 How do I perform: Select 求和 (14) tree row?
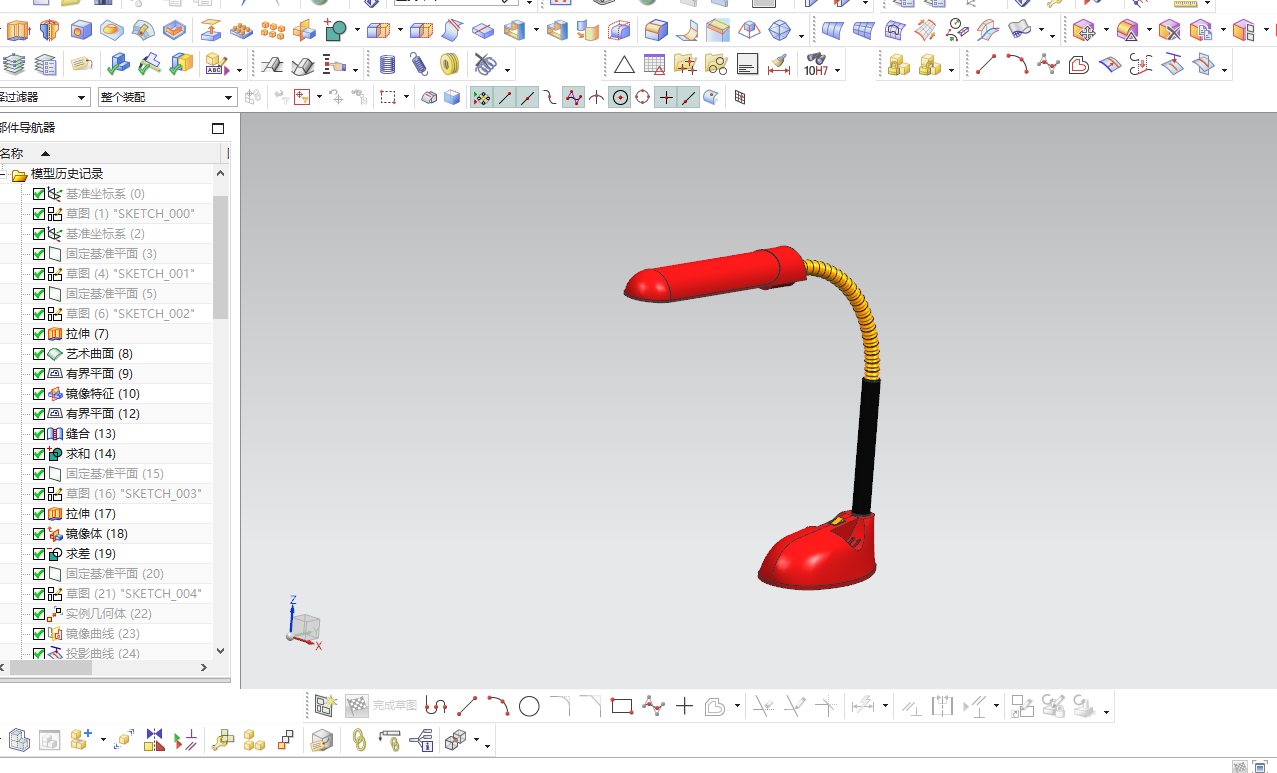[x=91, y=454]
